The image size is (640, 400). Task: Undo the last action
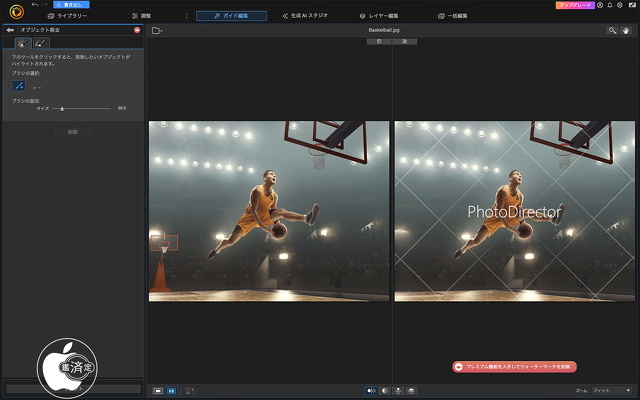point(35,4)
